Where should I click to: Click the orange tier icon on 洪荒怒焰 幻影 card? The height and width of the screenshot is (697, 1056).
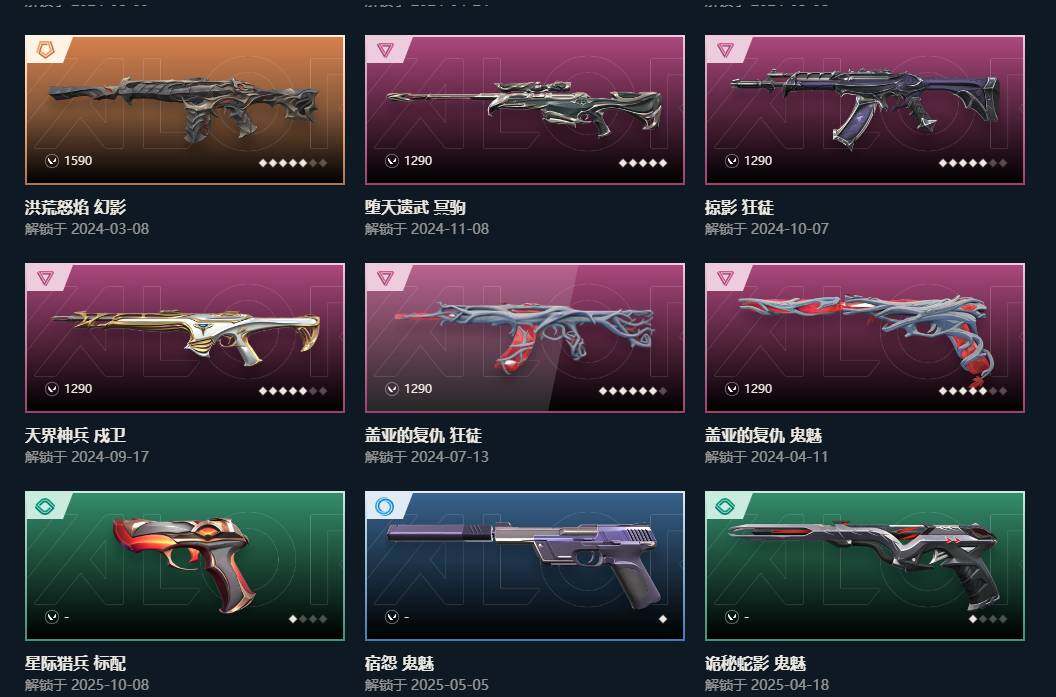[45, 49]
